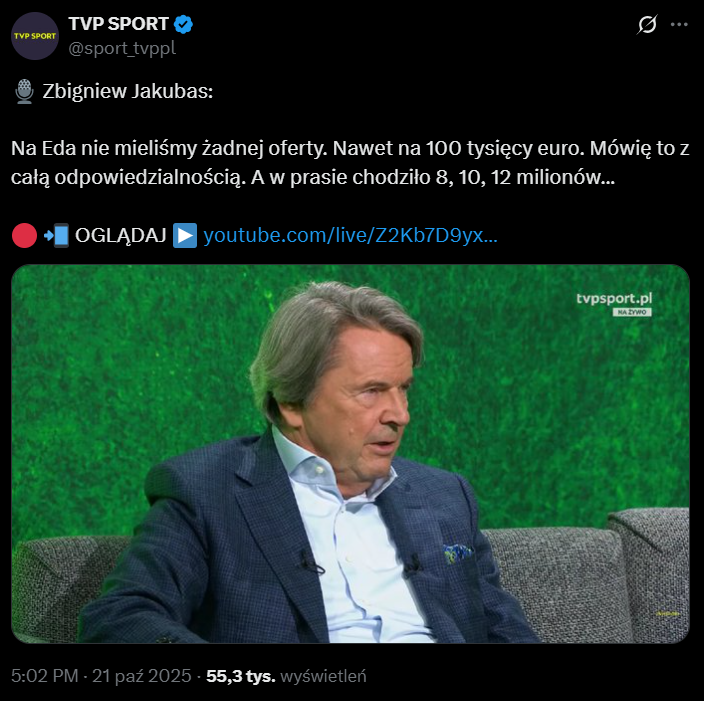Click the blue verified badge

click(185, 25)
